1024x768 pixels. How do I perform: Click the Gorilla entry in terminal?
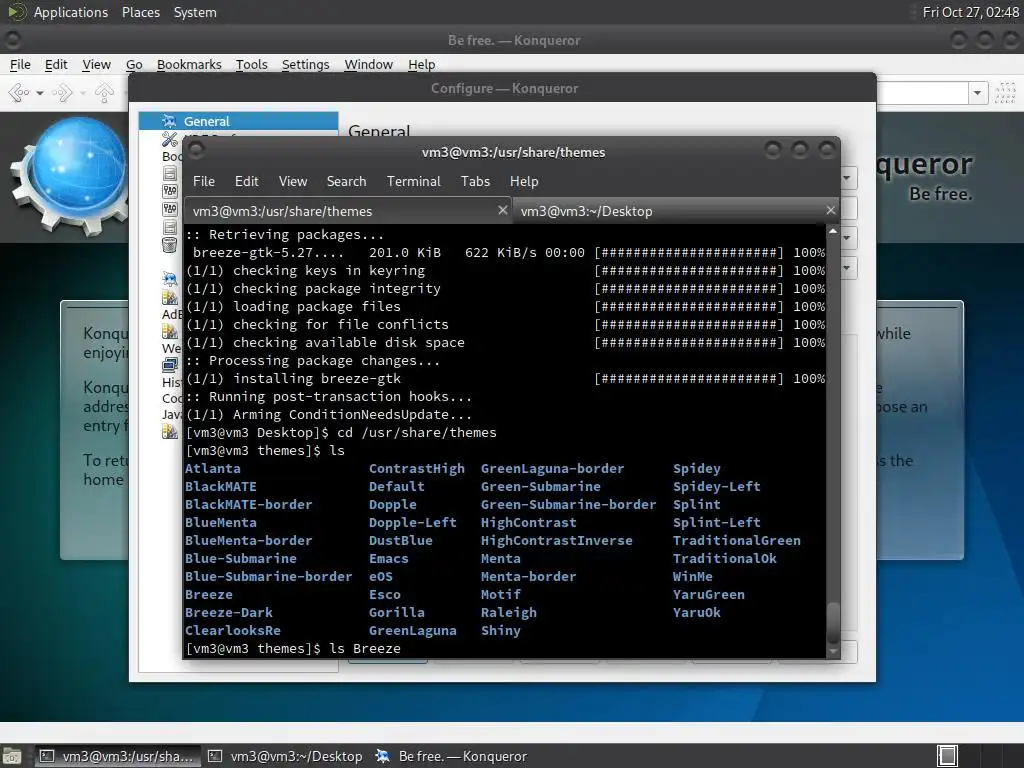396,612
